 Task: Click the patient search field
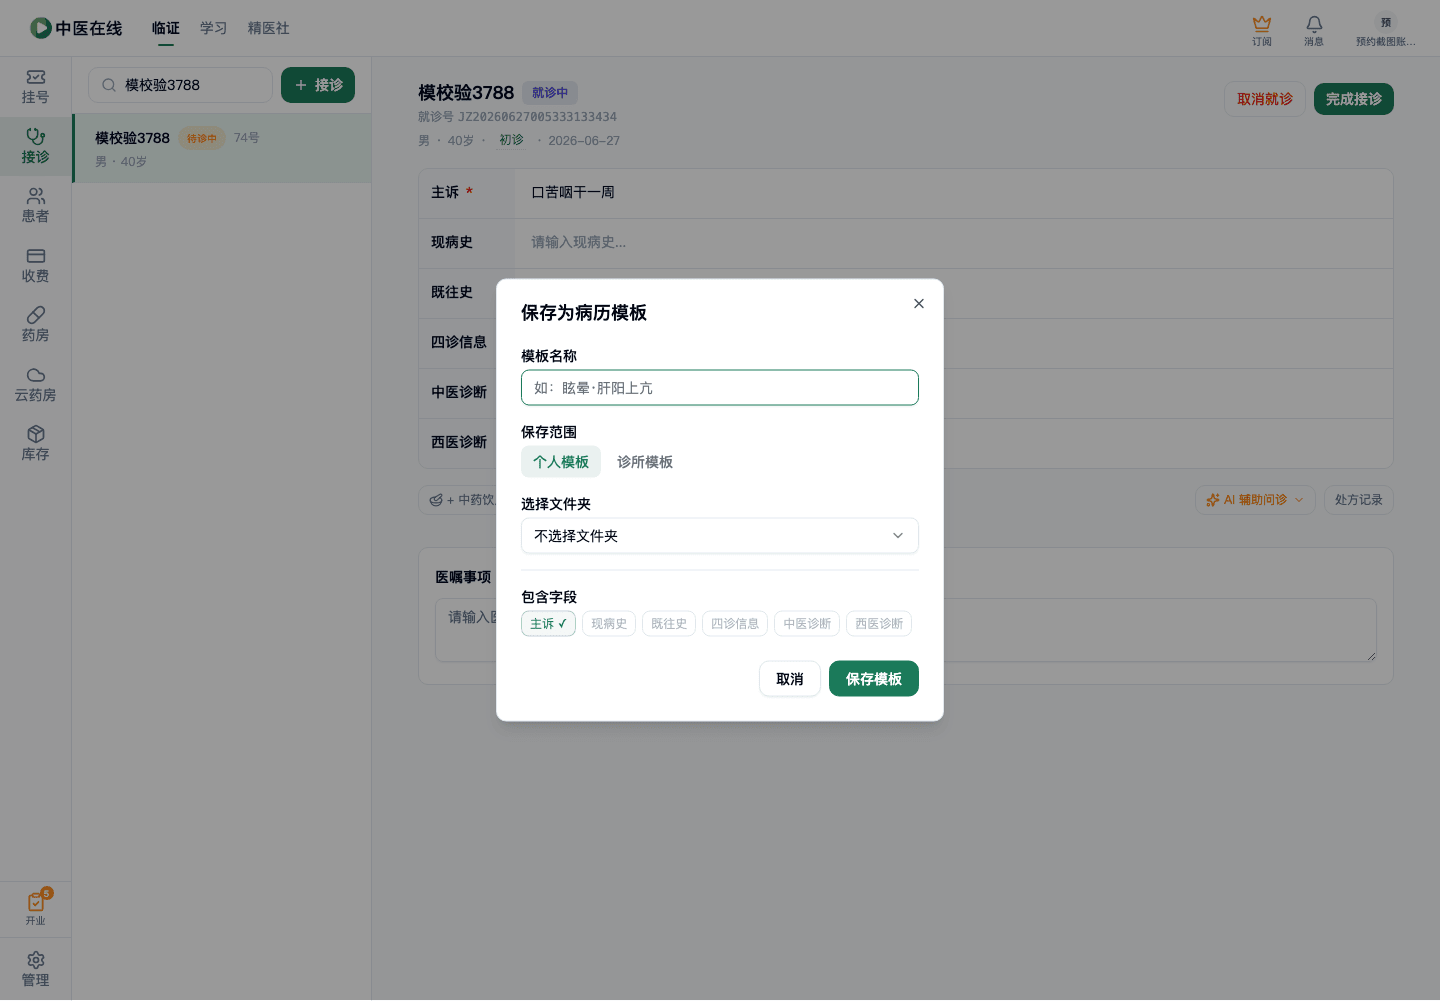click(x=180, y=85)
